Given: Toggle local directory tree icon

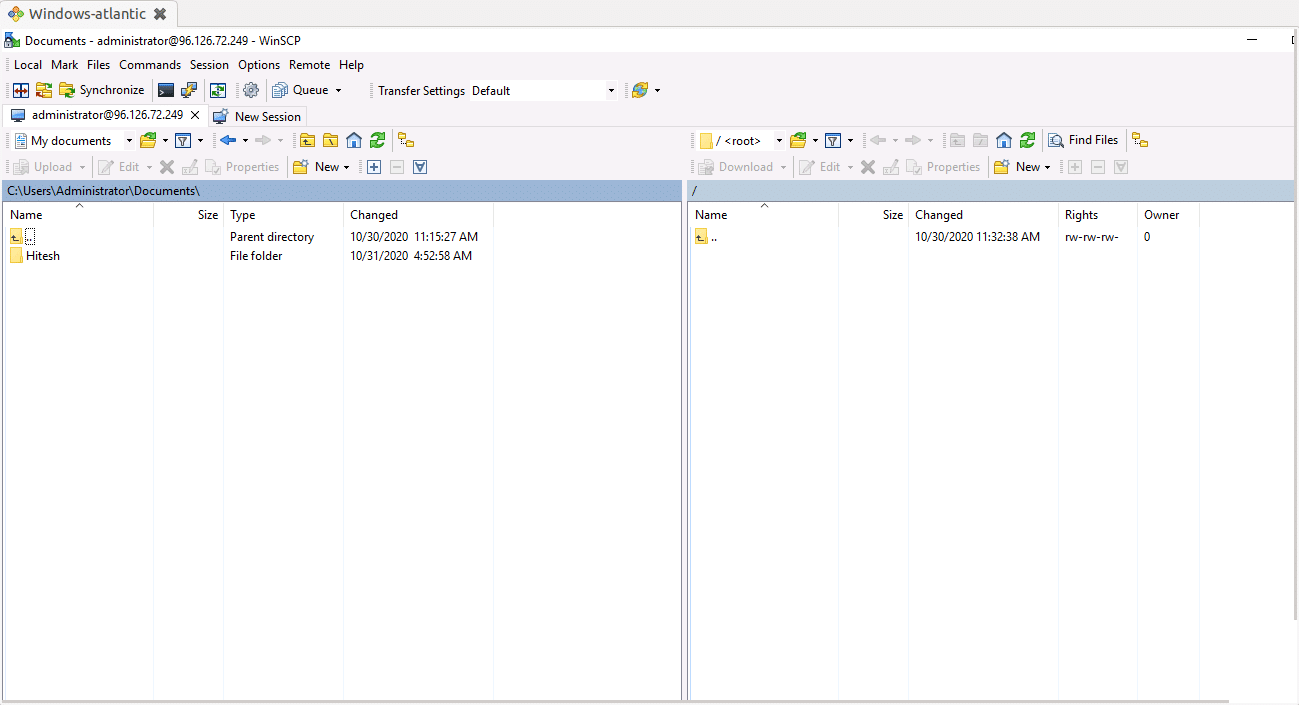Looking at the screenshot, I should (x=406, y=140).
